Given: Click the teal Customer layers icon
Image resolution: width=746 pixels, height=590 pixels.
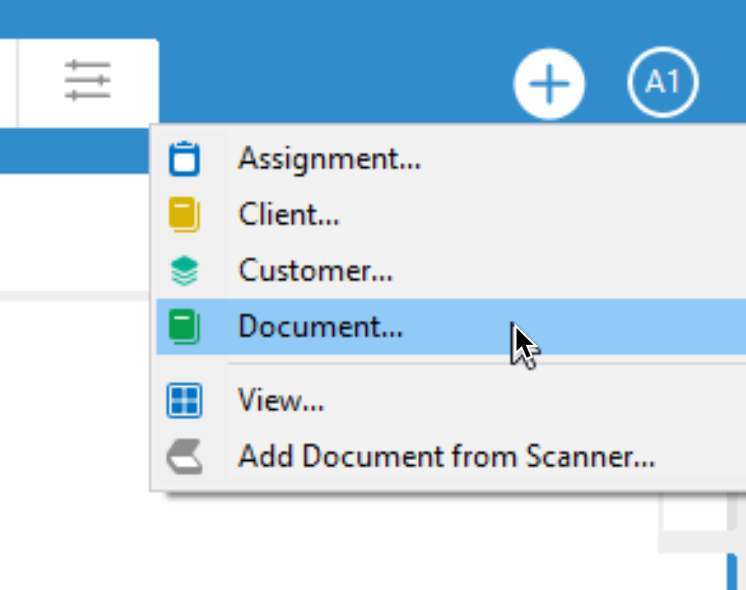Looking at the screenshot, I should tap(184, 271).
